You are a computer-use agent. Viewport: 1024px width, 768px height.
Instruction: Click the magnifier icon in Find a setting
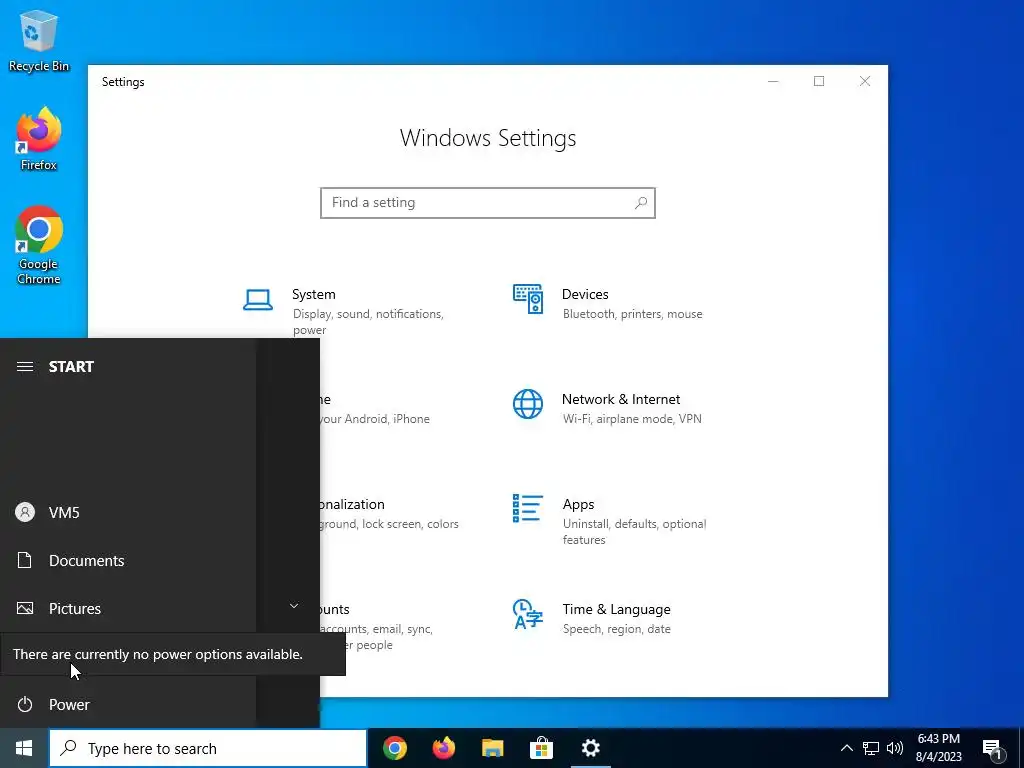pos(641,203)
